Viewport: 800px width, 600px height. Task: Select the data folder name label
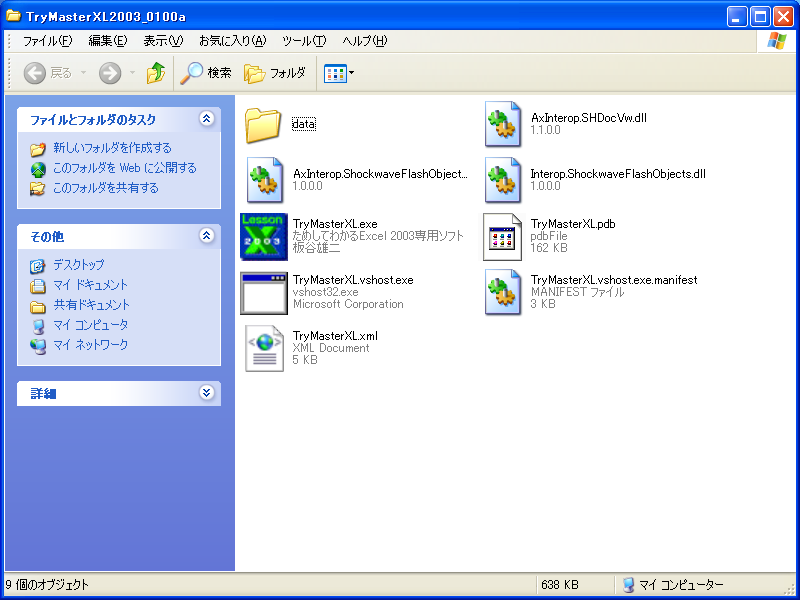(x=304, y=124)
